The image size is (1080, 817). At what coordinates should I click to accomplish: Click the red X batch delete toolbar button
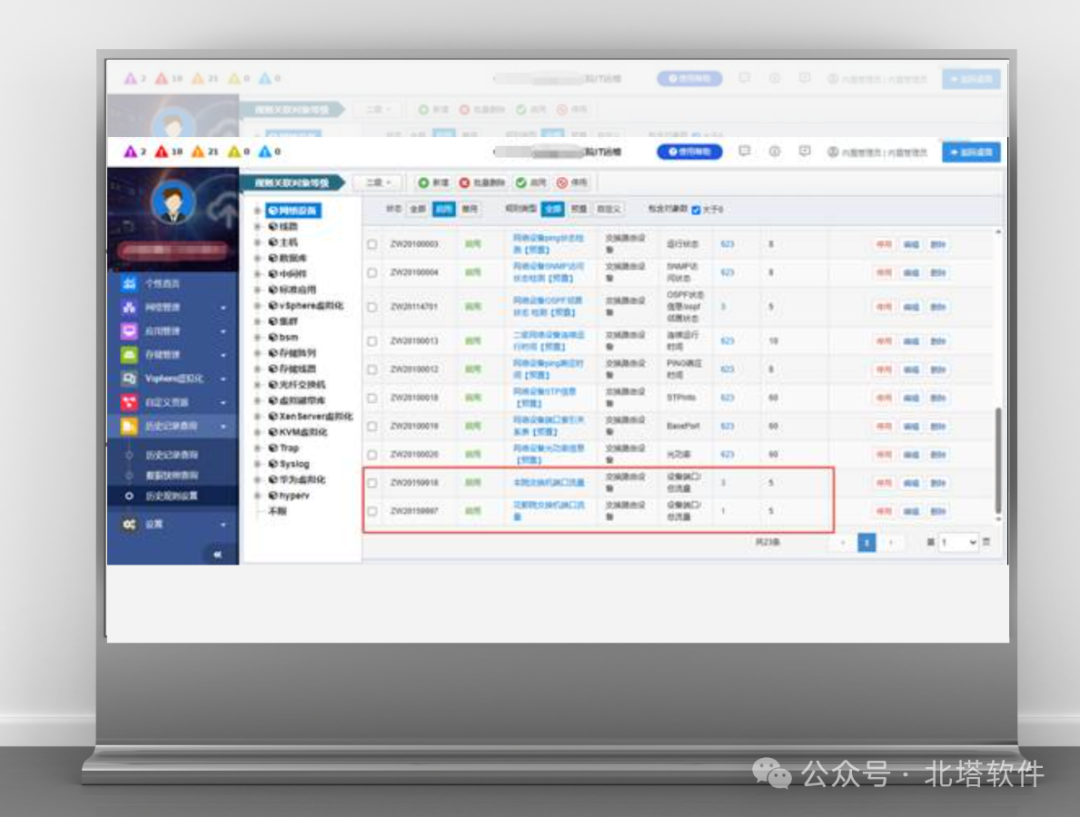pyautogui.click(x=482, y=183)
